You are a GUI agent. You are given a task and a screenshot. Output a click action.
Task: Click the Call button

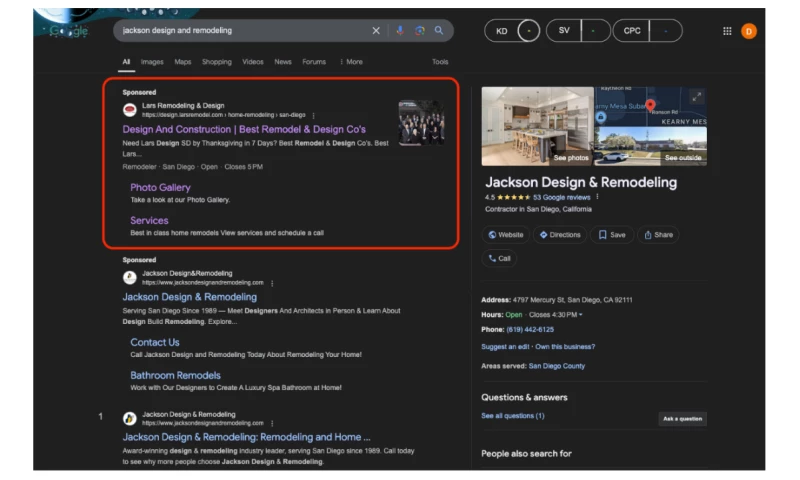pyautogui.click(x=499, y=259)
